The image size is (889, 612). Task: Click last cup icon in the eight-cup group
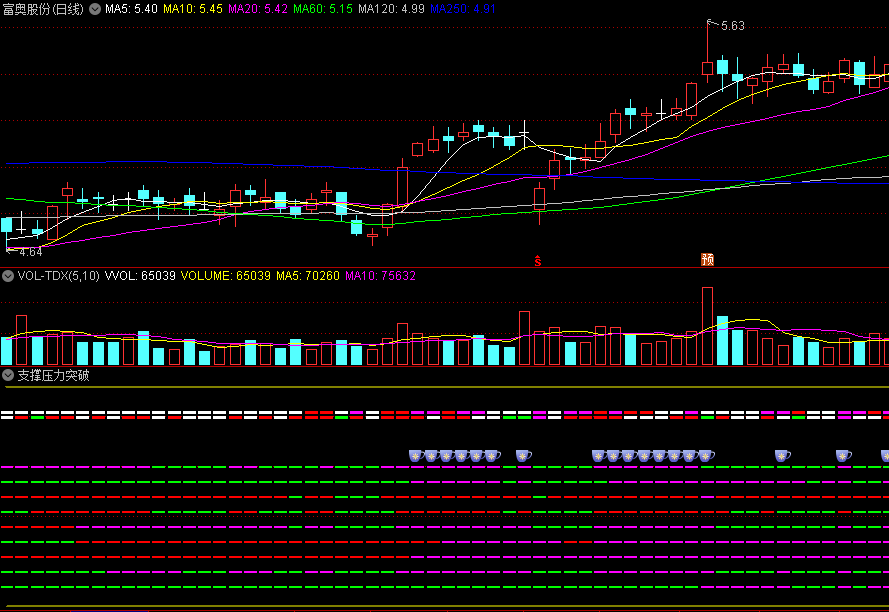point(706,455)
